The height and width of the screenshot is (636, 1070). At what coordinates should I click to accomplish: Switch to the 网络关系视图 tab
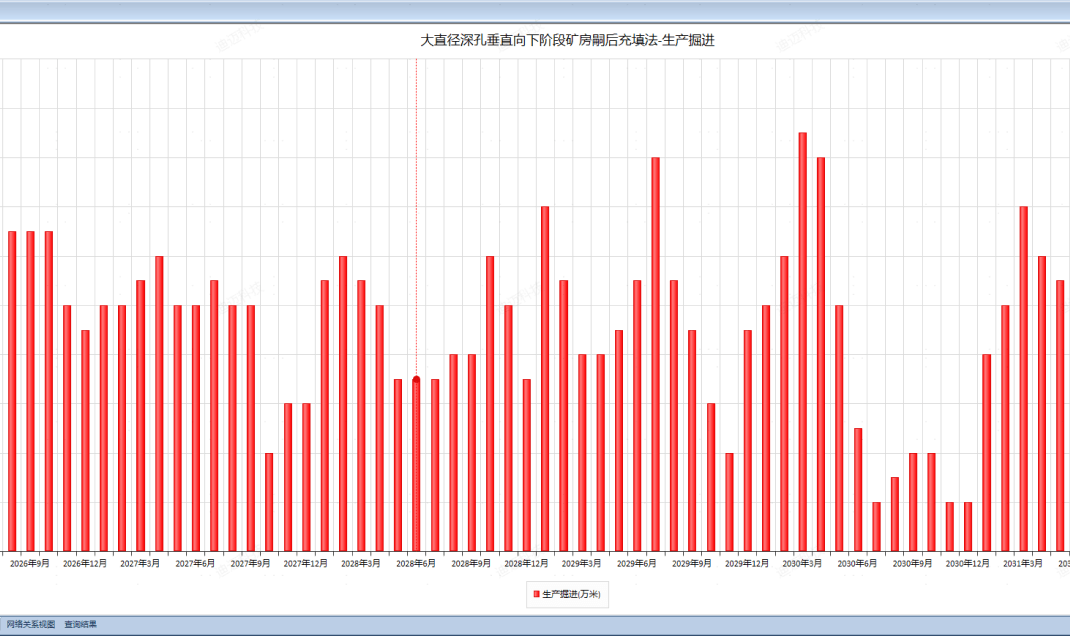click(31, 624)
